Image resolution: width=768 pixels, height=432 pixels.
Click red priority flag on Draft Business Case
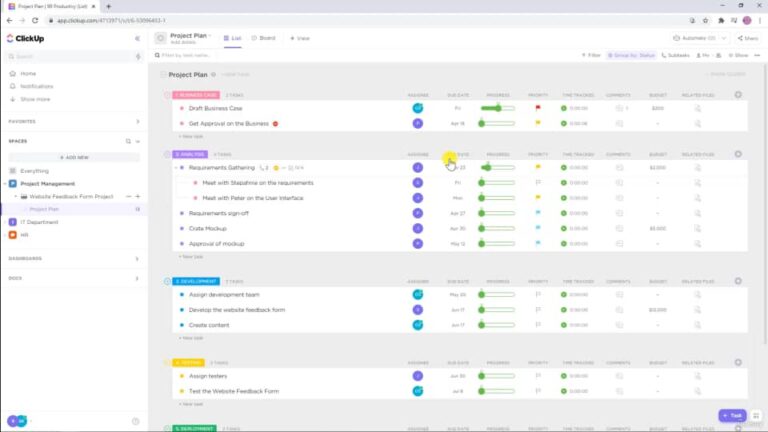[x=537, y=108]
